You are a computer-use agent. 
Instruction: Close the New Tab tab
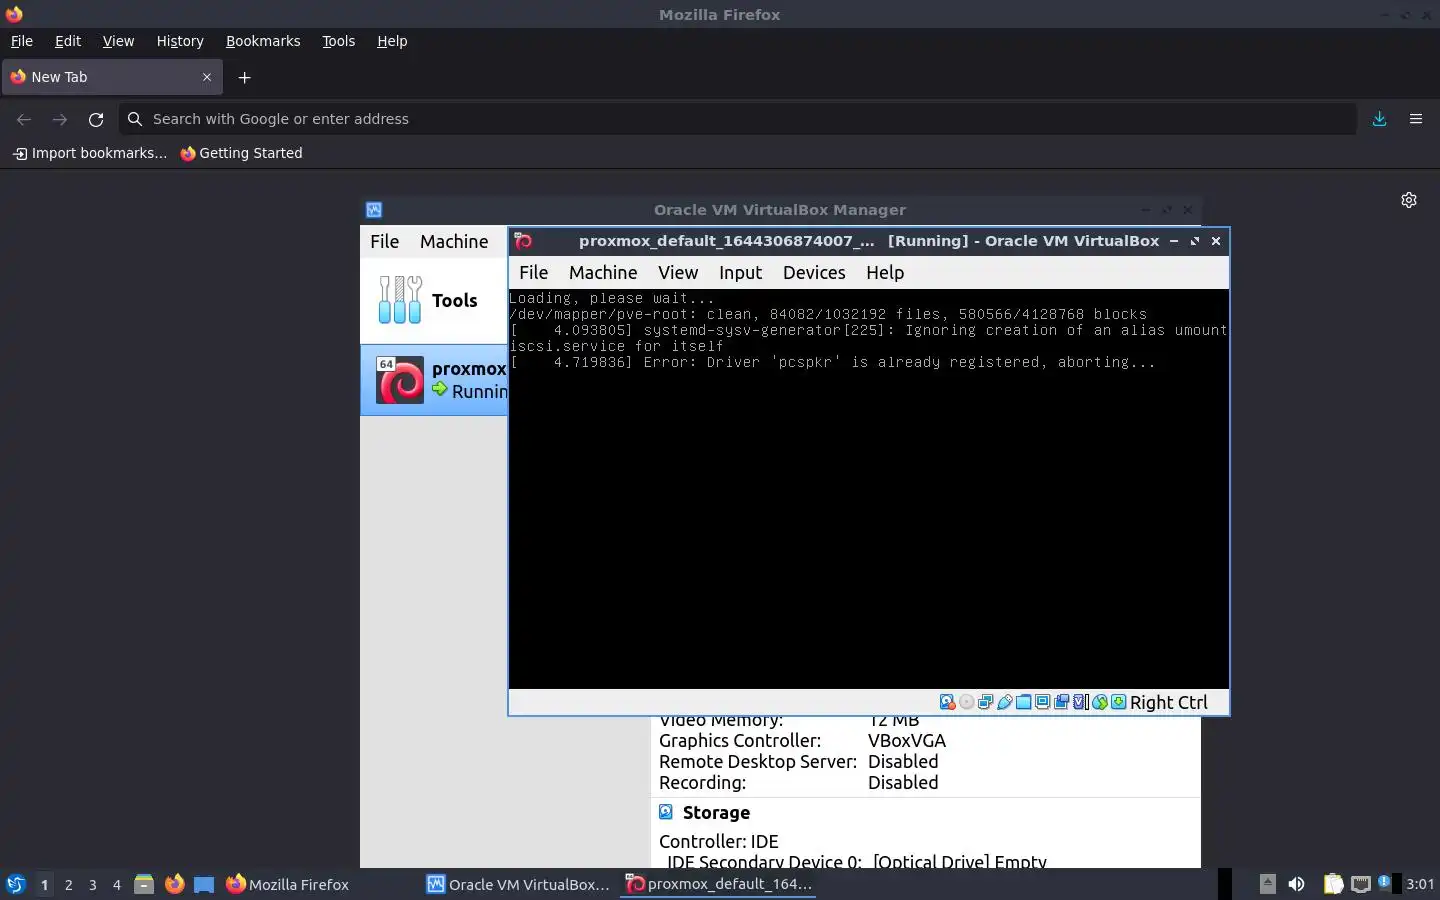pyautogui.click(x=207, y=77)
